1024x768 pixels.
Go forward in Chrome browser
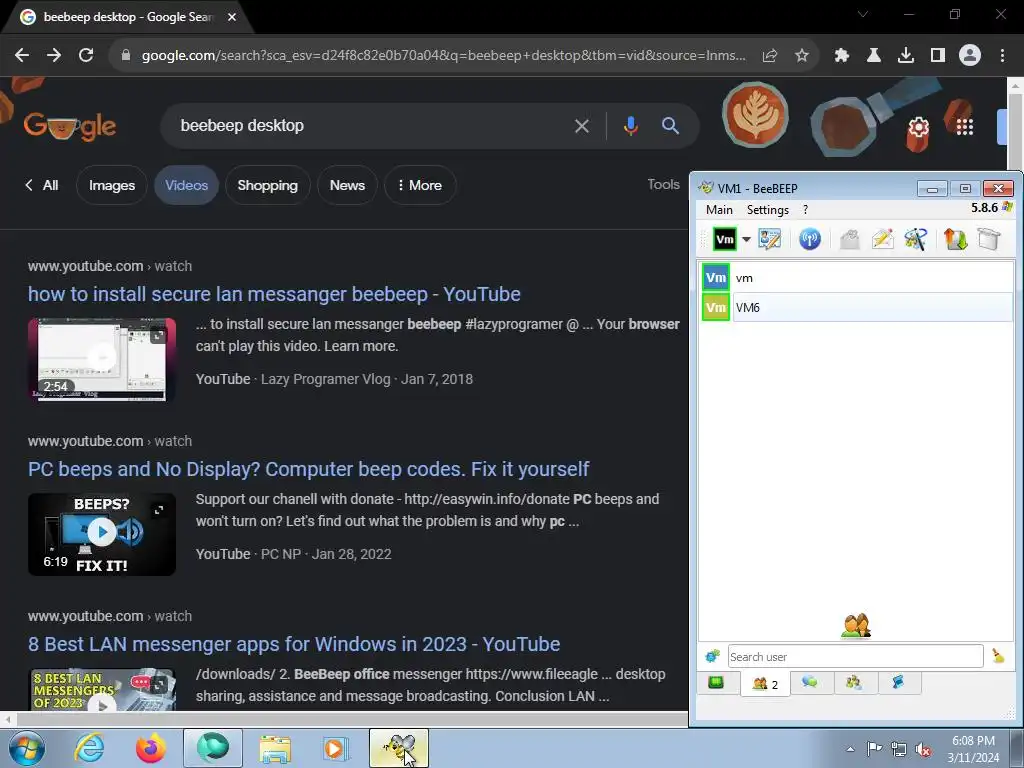[54, 56]
